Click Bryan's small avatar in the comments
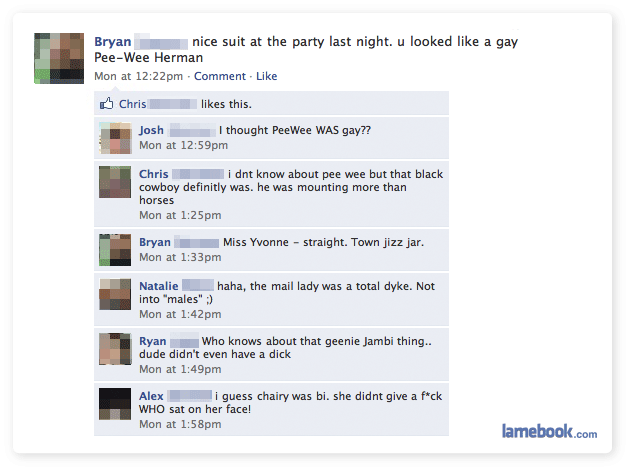The image size is (630, 471). [115, 250]
